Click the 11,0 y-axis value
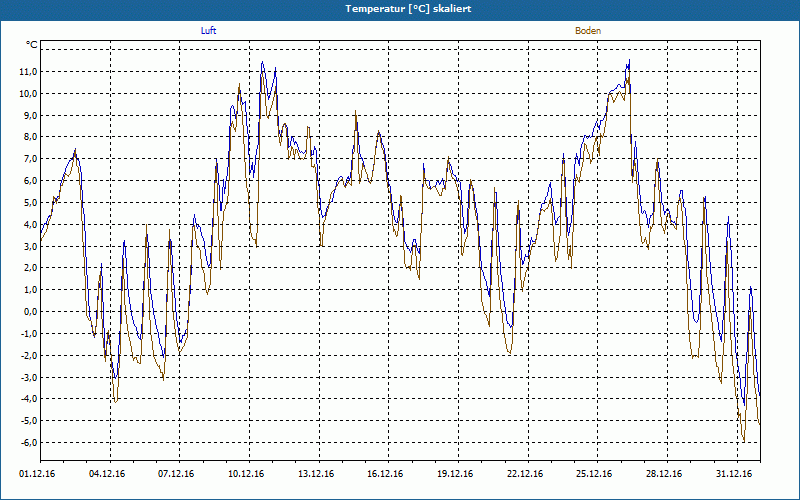800x500 pixels. (x=28, y=71)
